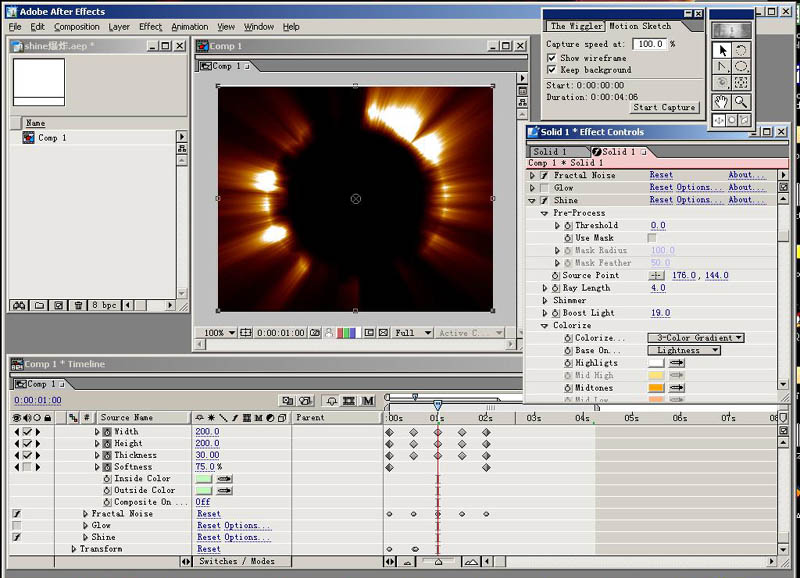This screenshot has width=800, height=578.
Task: Reset Transform in the timeline
Action: click(x=209, y=549)
